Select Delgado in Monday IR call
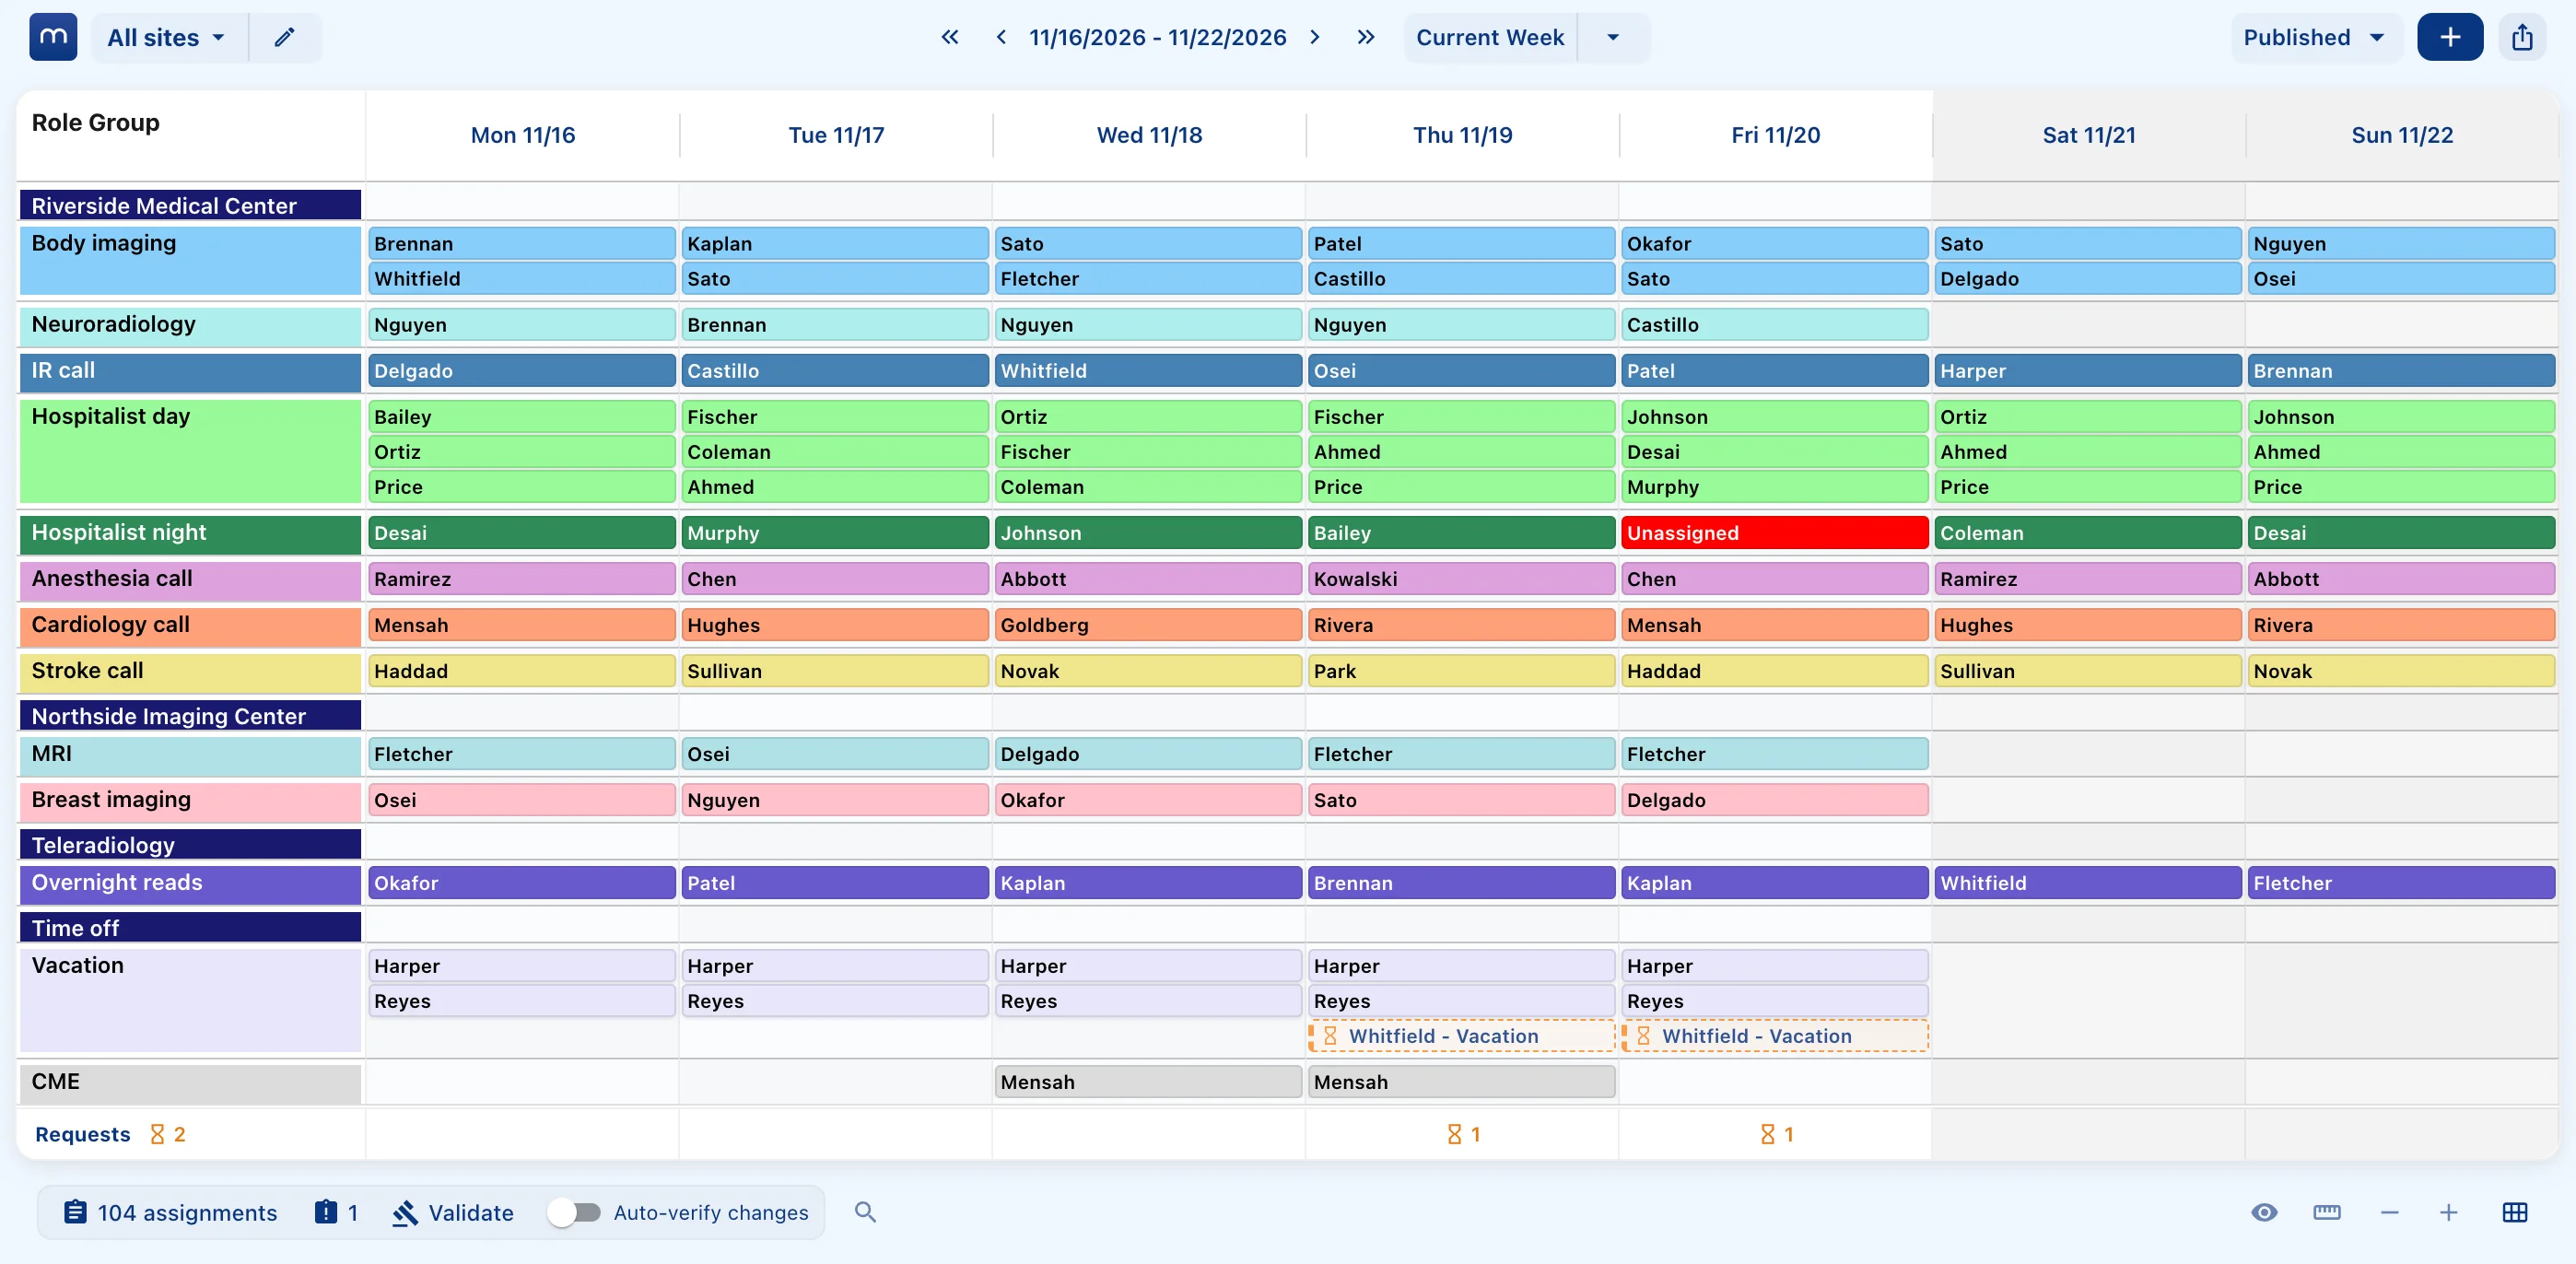This screenshot has height=1264, width=2576. pos(522,371)
